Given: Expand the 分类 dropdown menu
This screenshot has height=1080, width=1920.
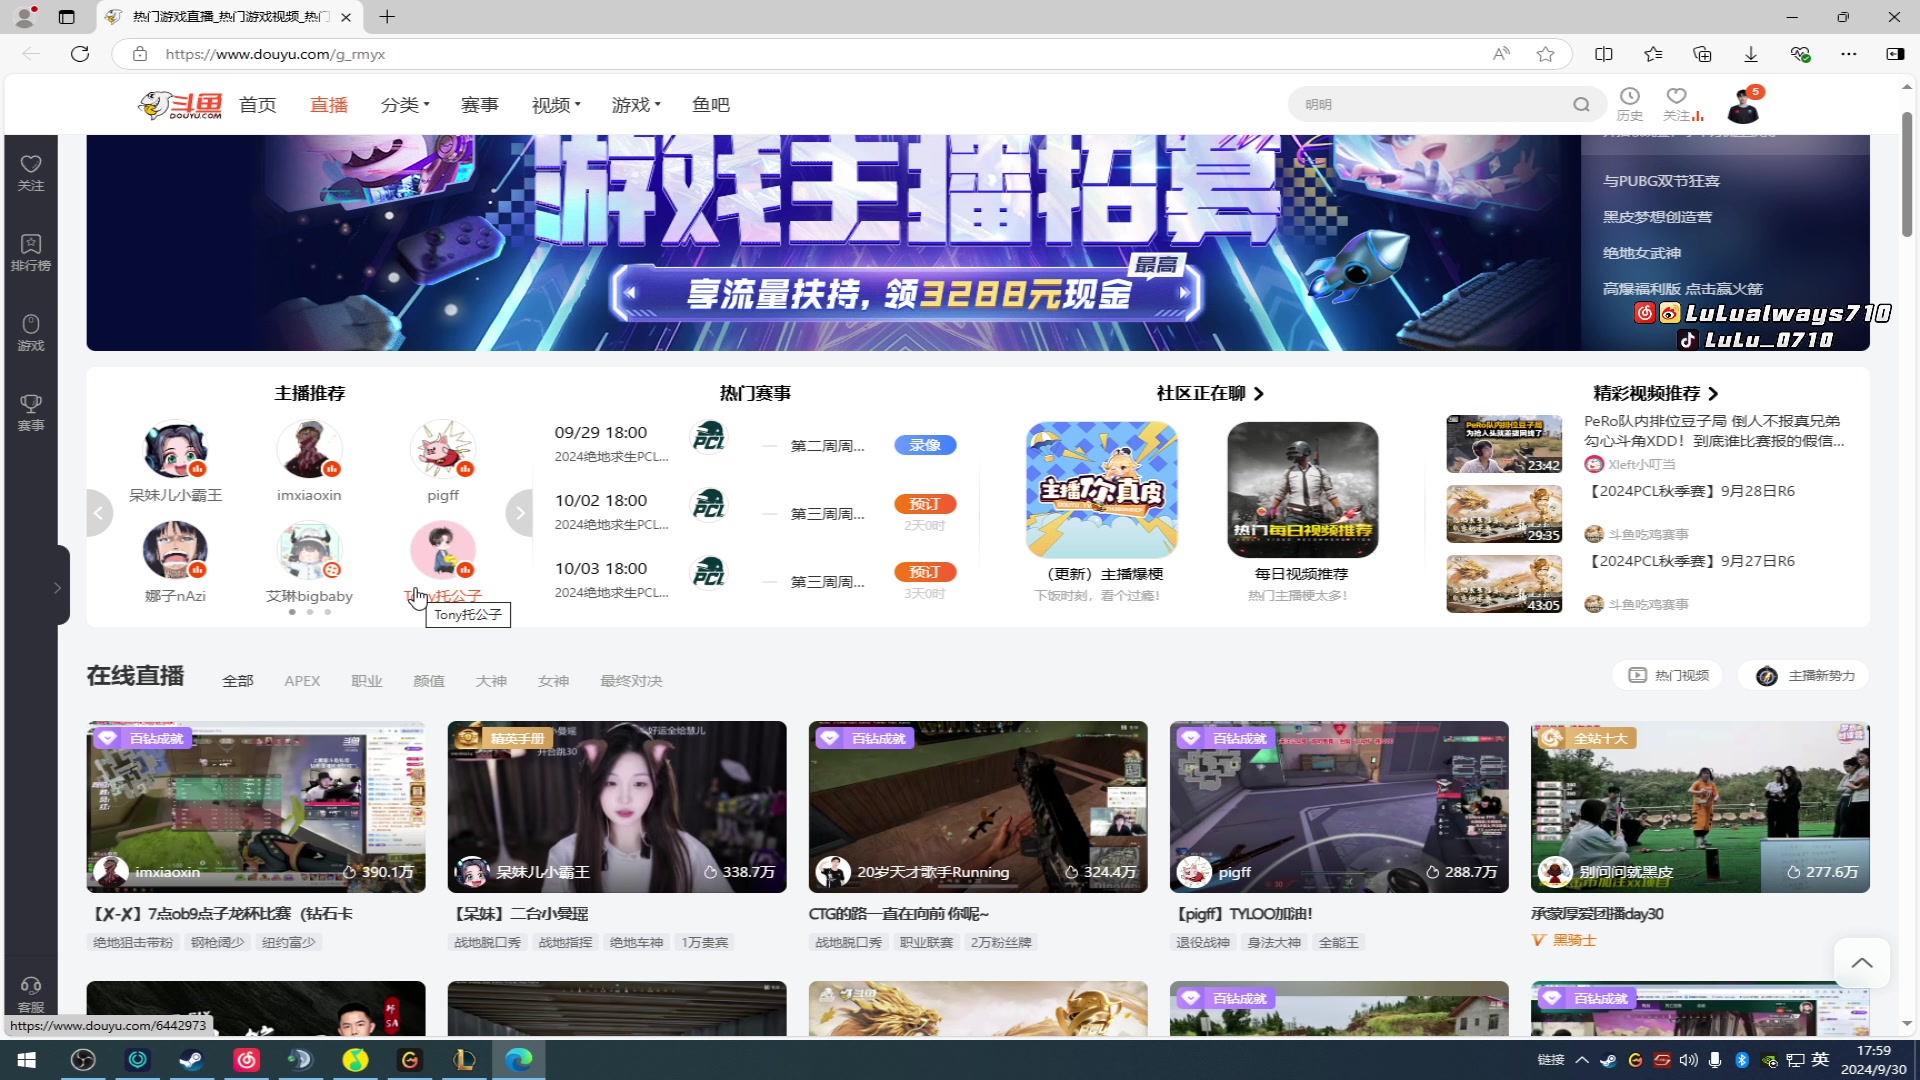Looking at the screenshot, I should coord(405,105).
